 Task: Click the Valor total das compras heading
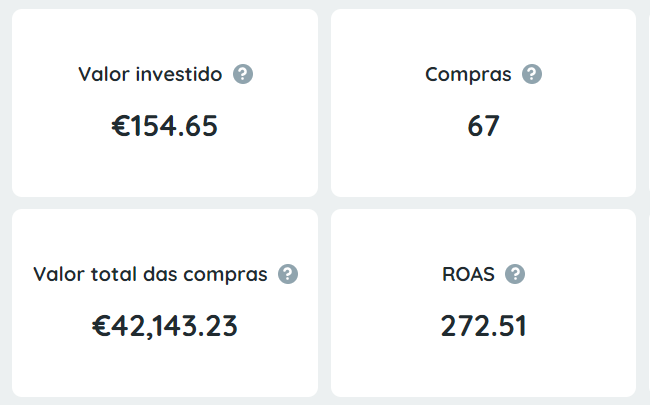[150, 274]
